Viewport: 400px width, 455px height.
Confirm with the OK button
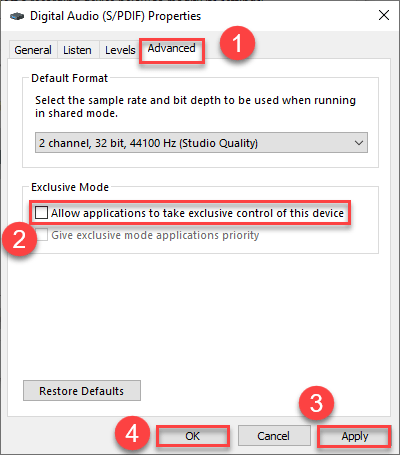pos(193,436)
